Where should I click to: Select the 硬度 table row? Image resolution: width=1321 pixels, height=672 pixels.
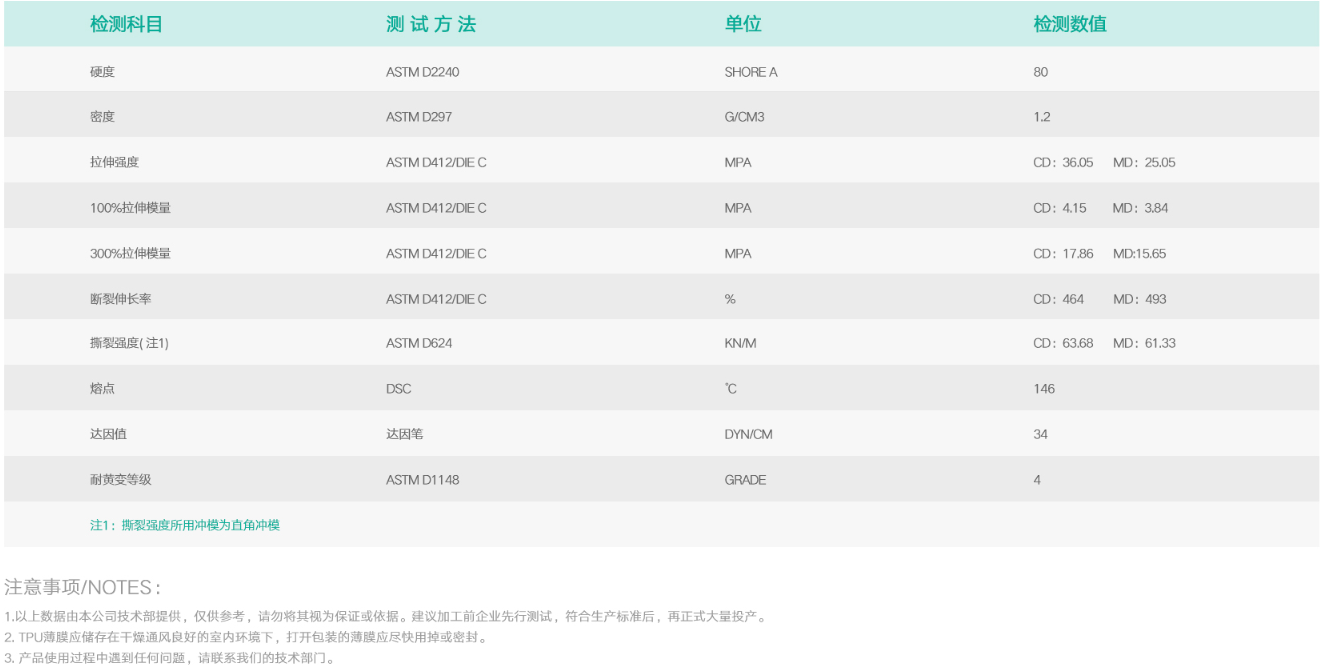coord(100,71)
